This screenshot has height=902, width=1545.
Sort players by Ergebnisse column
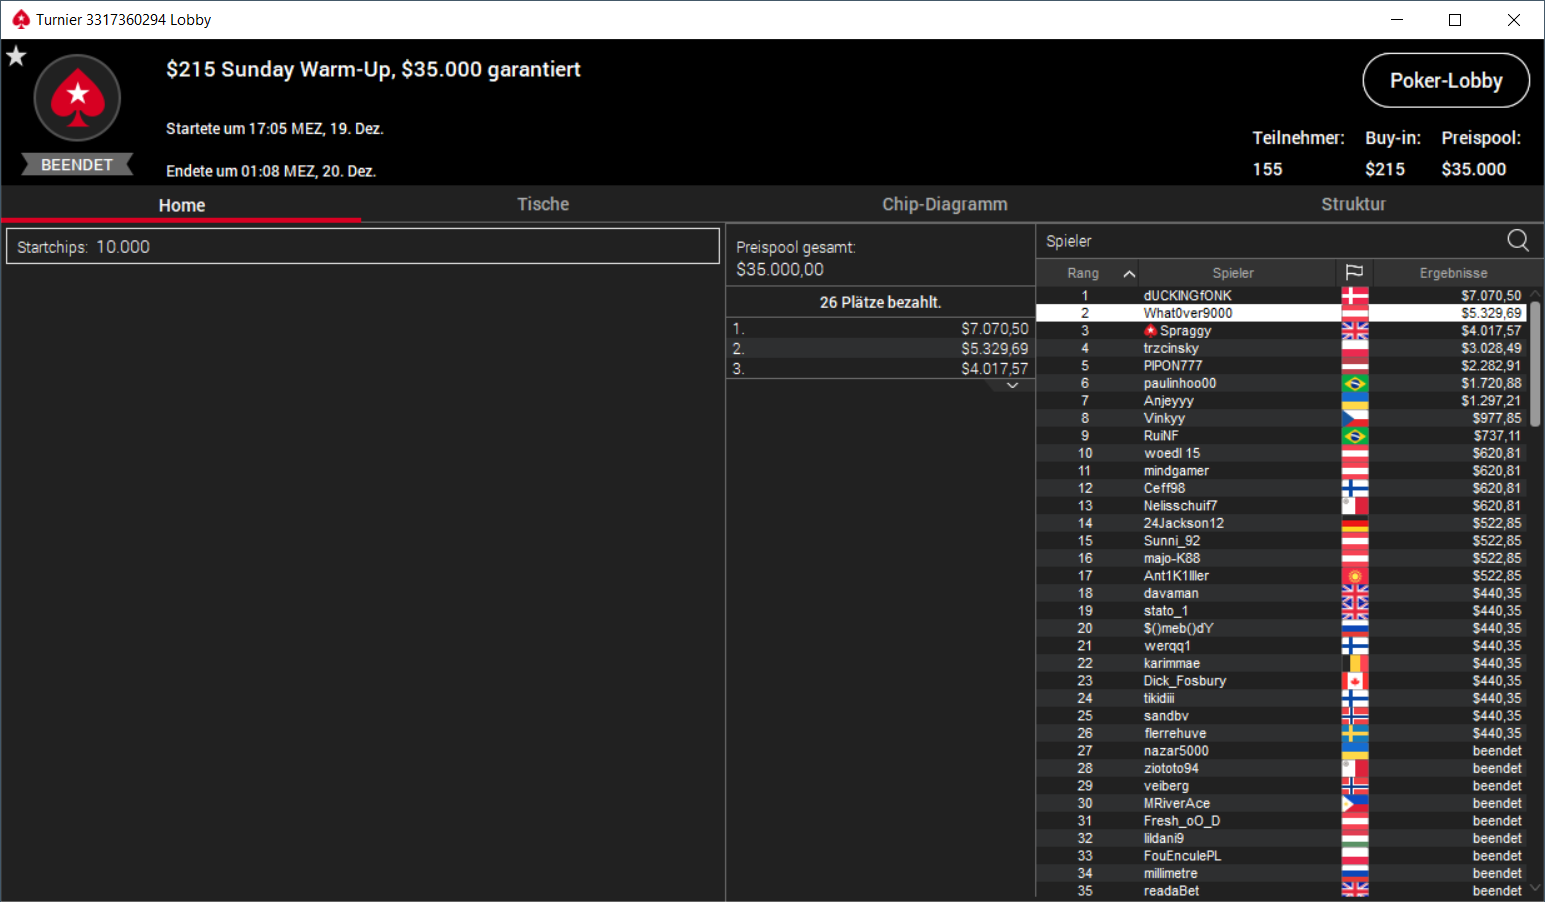pos(1452,273)
